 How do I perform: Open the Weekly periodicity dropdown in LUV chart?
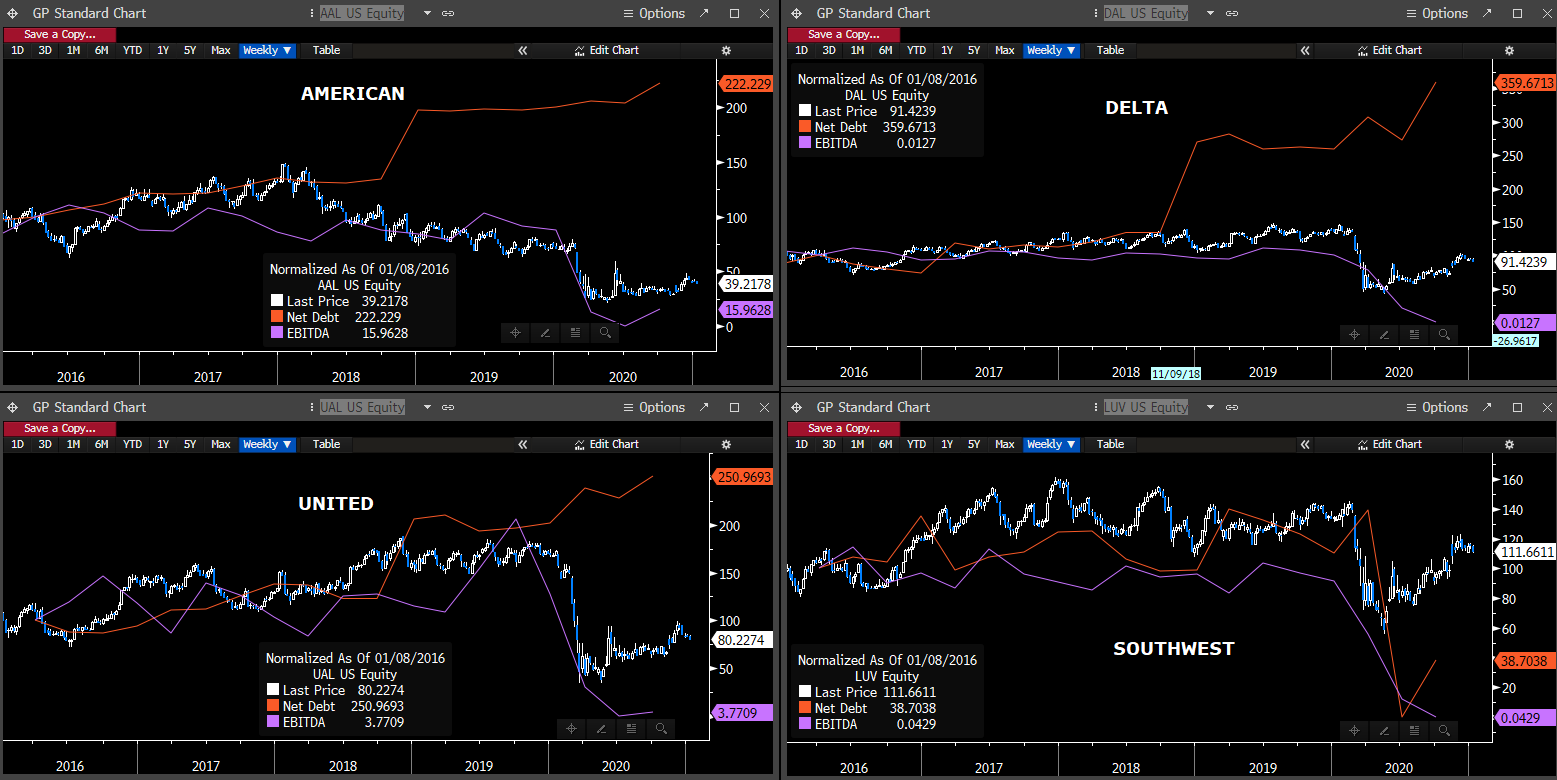pyautogui.click(x=1051, y=444)
